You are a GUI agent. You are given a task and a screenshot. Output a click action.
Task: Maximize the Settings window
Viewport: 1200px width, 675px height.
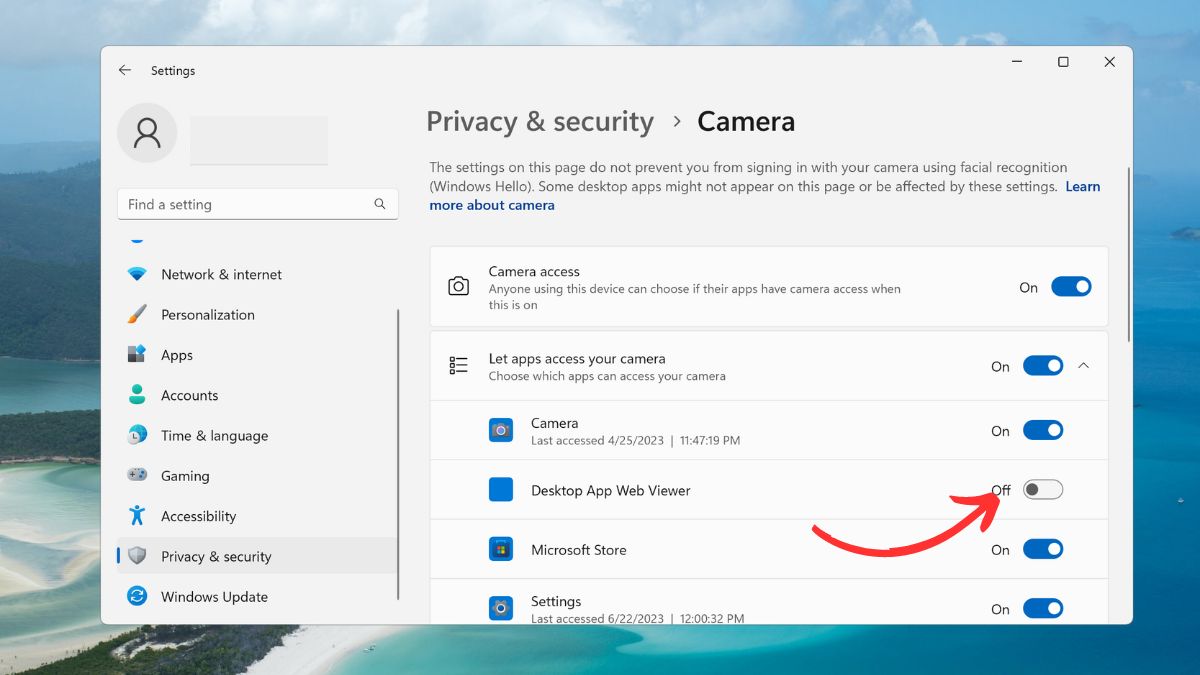1063,62
